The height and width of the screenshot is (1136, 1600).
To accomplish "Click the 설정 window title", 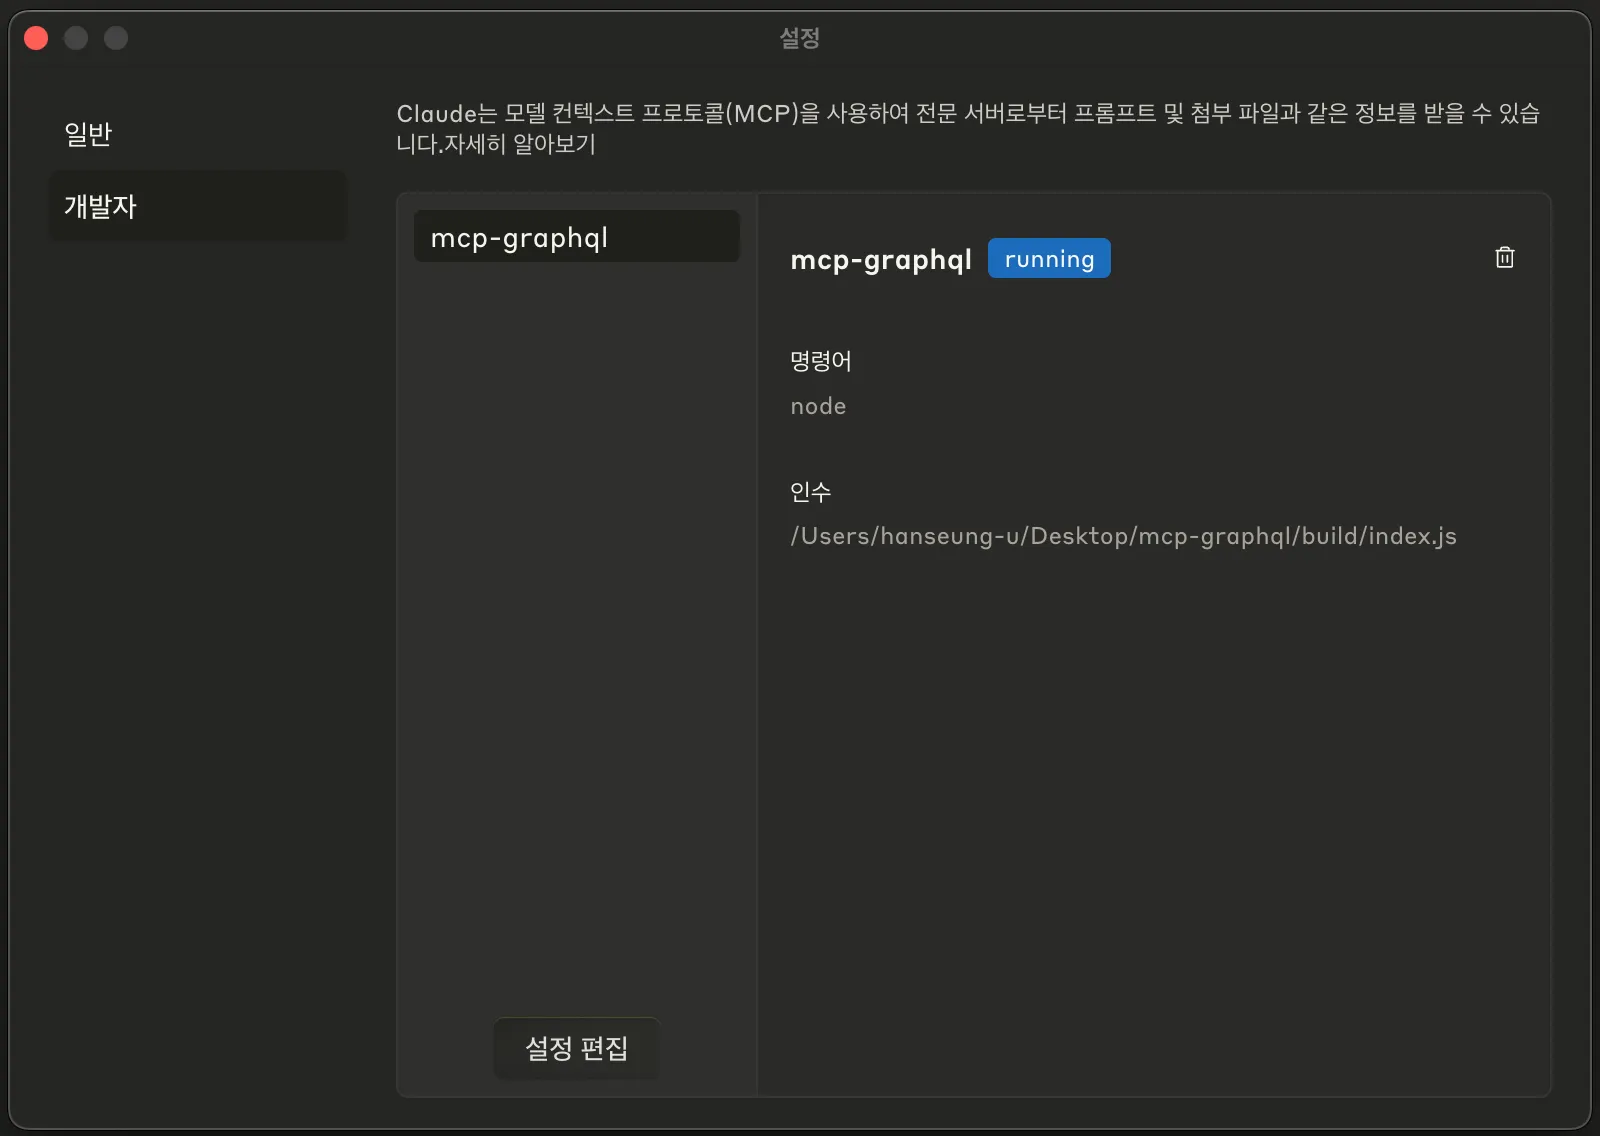I will pos(800,38).
